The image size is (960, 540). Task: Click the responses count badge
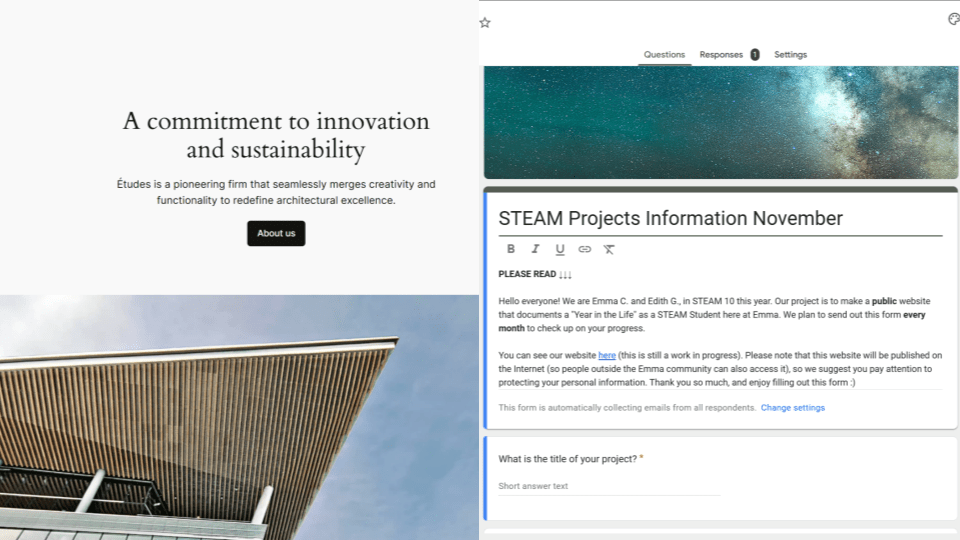(755, 55)
